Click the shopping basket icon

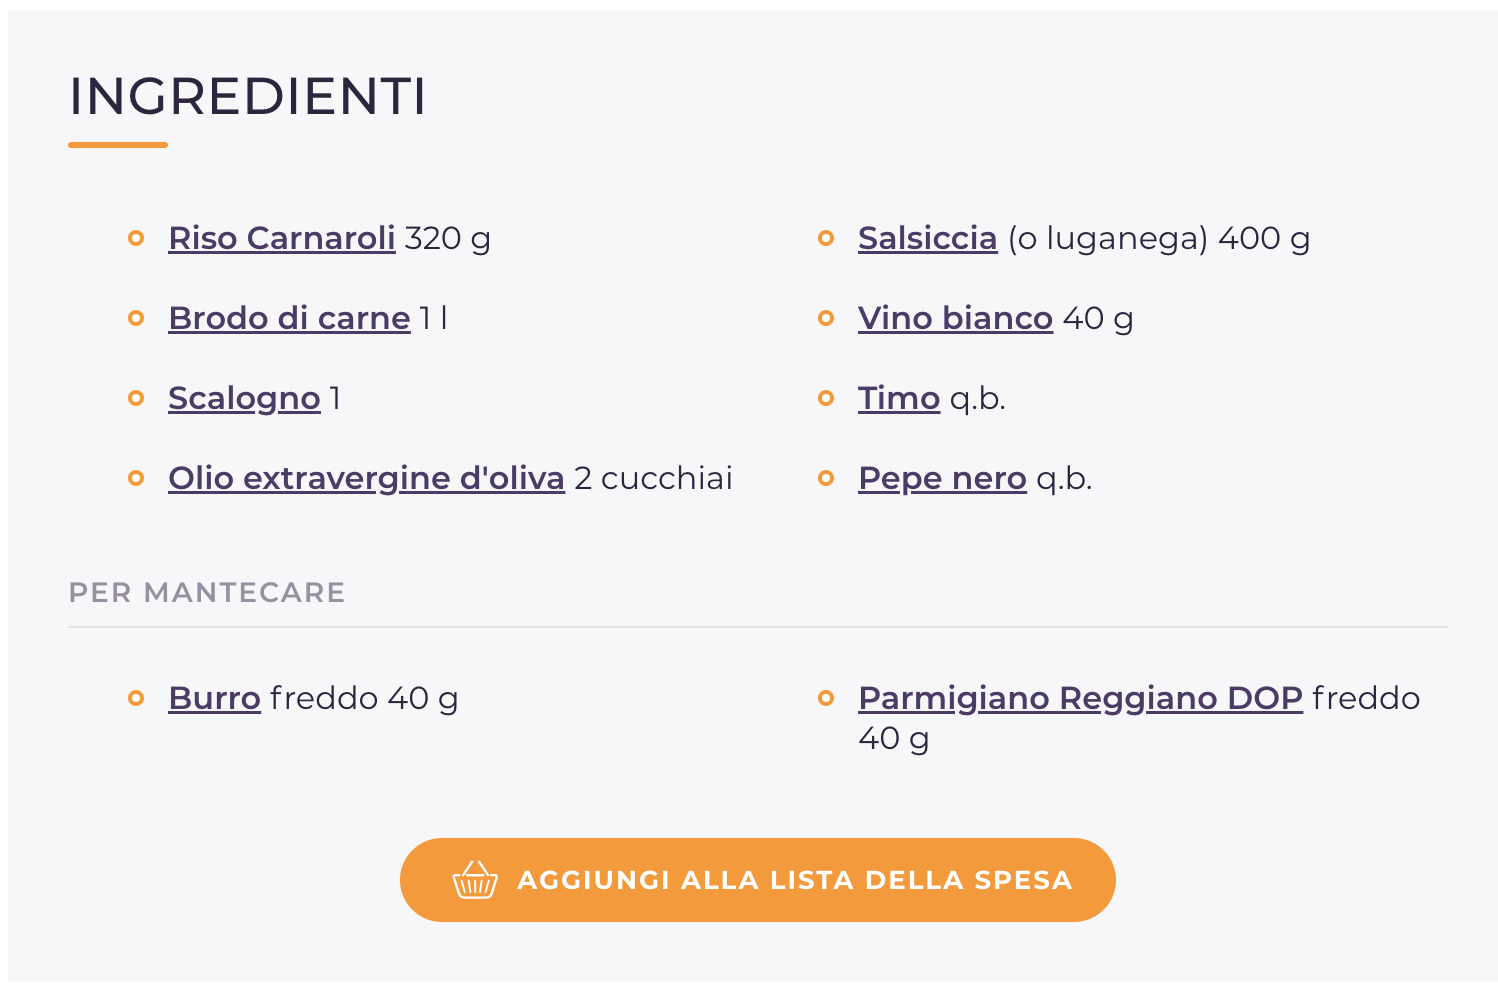click(475, 880)
